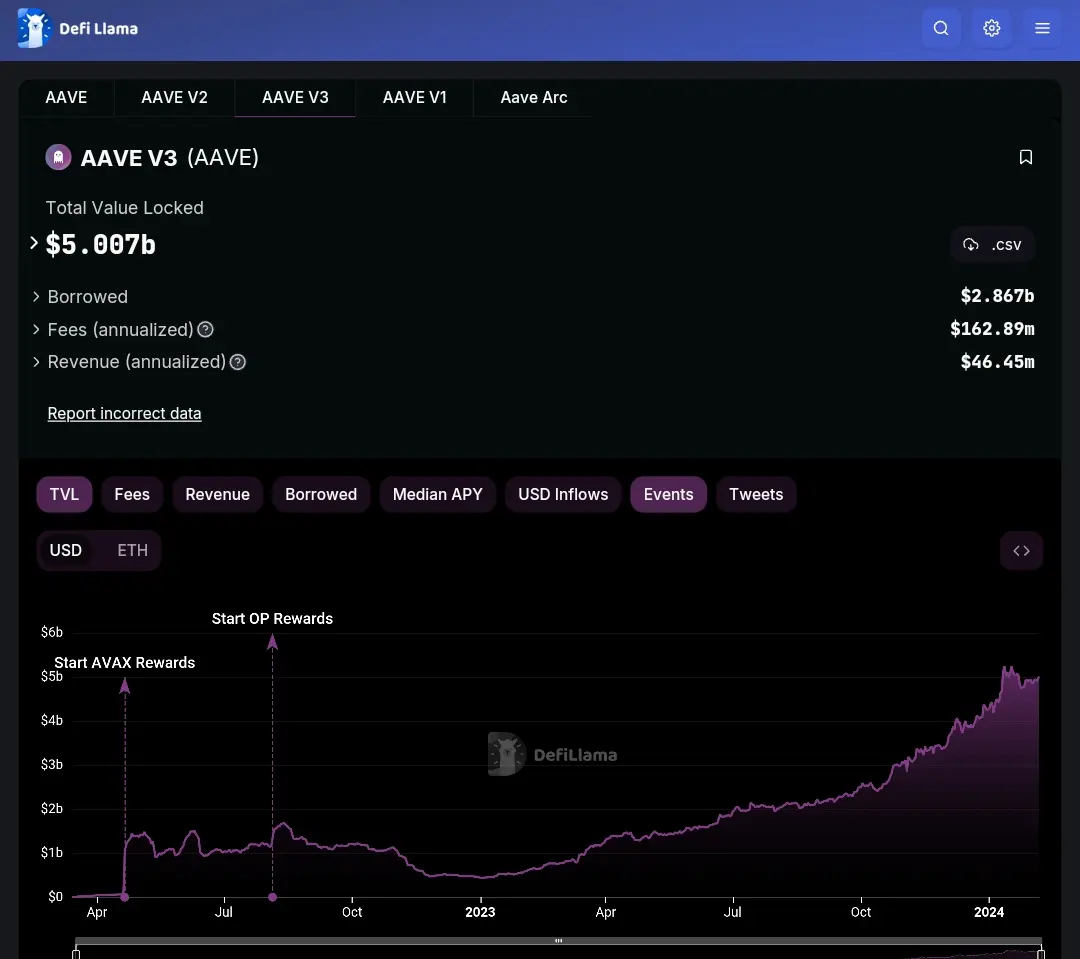Screen dimensions: 1080x959
Task: Click the AAVE V3 ghost logo
Action: 59,157
